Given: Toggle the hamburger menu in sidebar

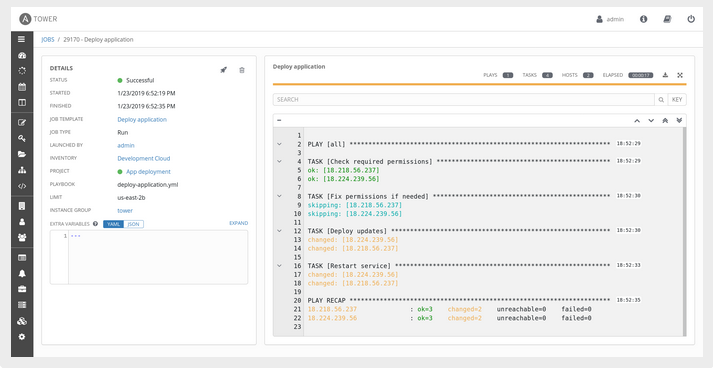Looking at the screenshot, I should point(22,39).
